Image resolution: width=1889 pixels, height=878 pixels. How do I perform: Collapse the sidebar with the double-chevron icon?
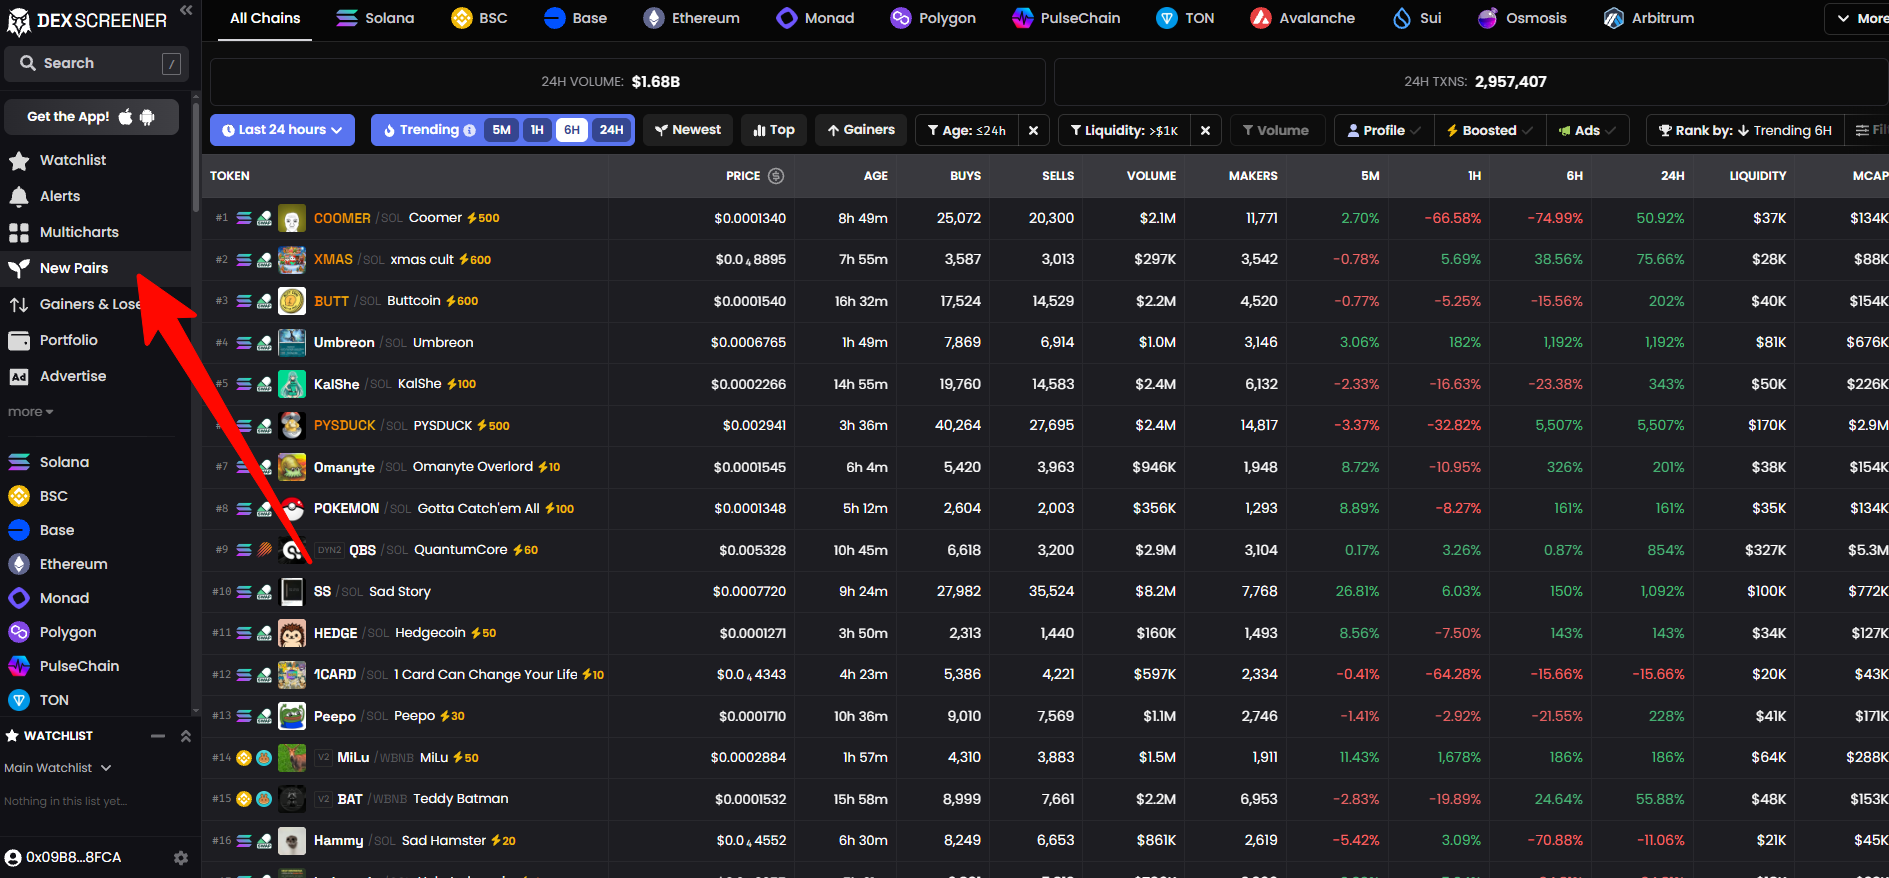[x=186, y=10]
